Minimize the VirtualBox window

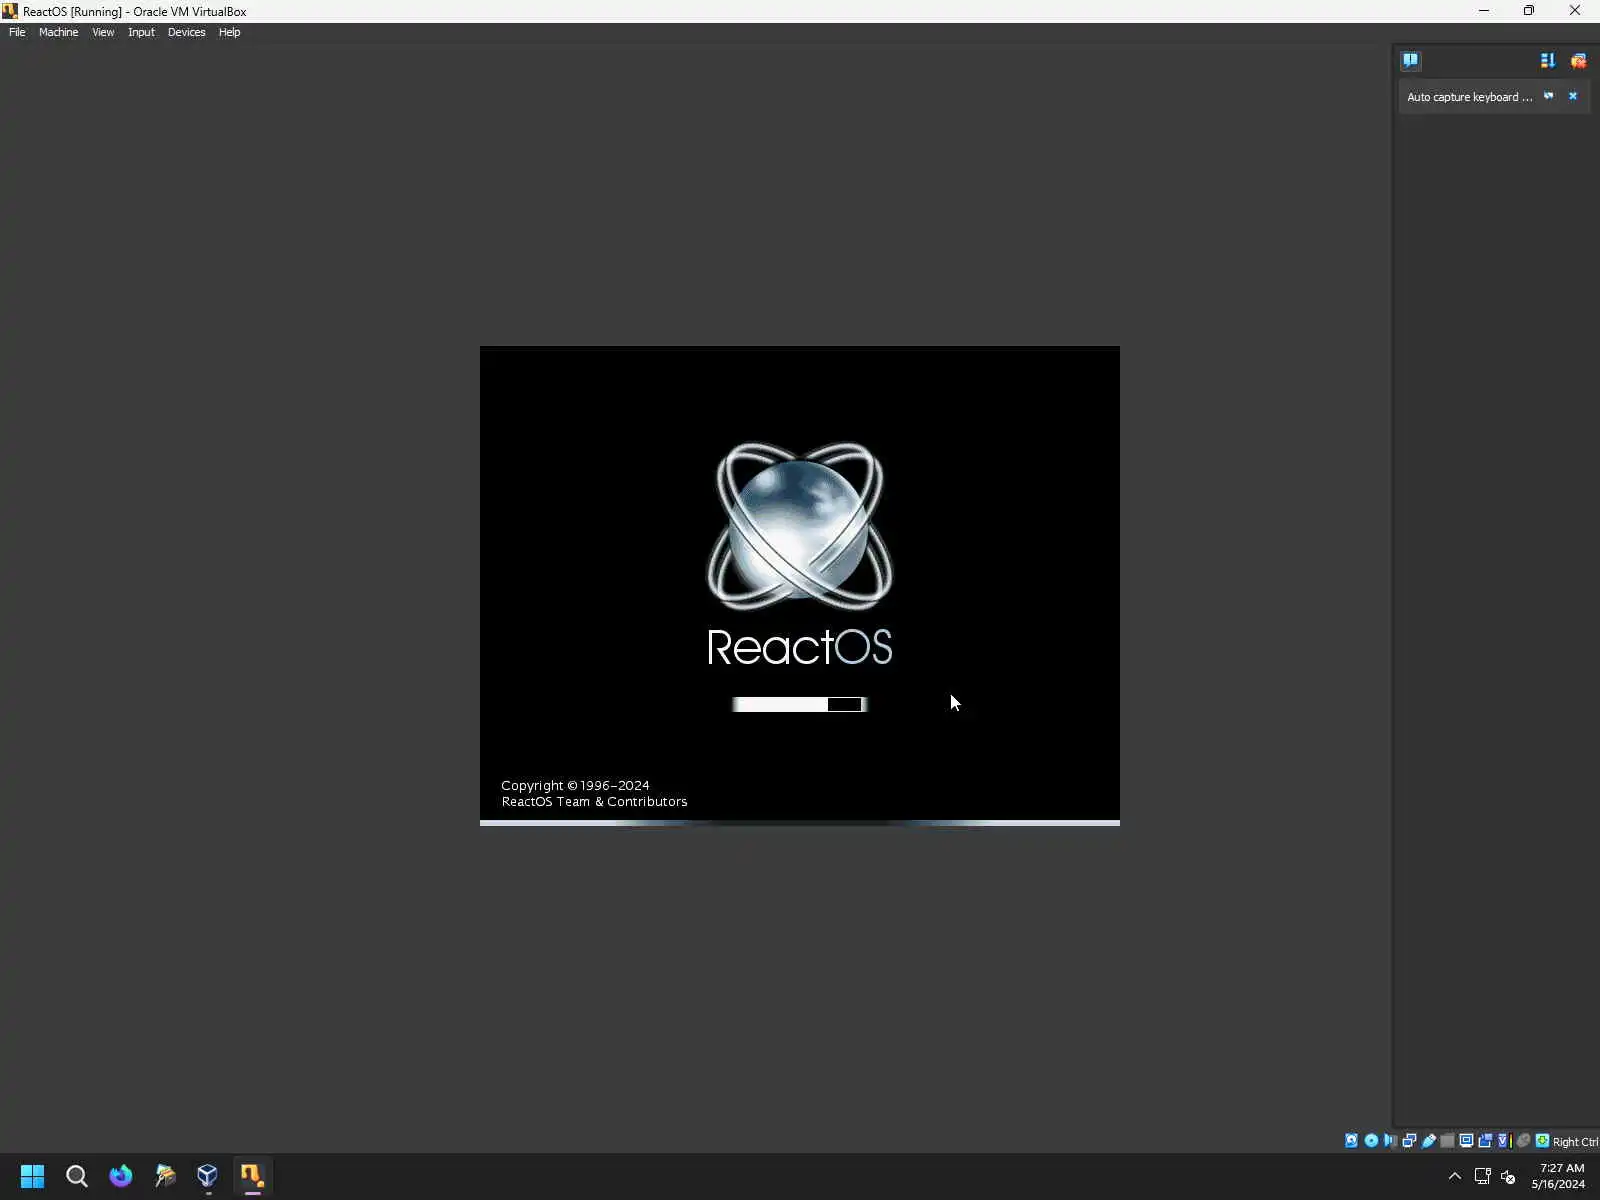coord(1484,11)
